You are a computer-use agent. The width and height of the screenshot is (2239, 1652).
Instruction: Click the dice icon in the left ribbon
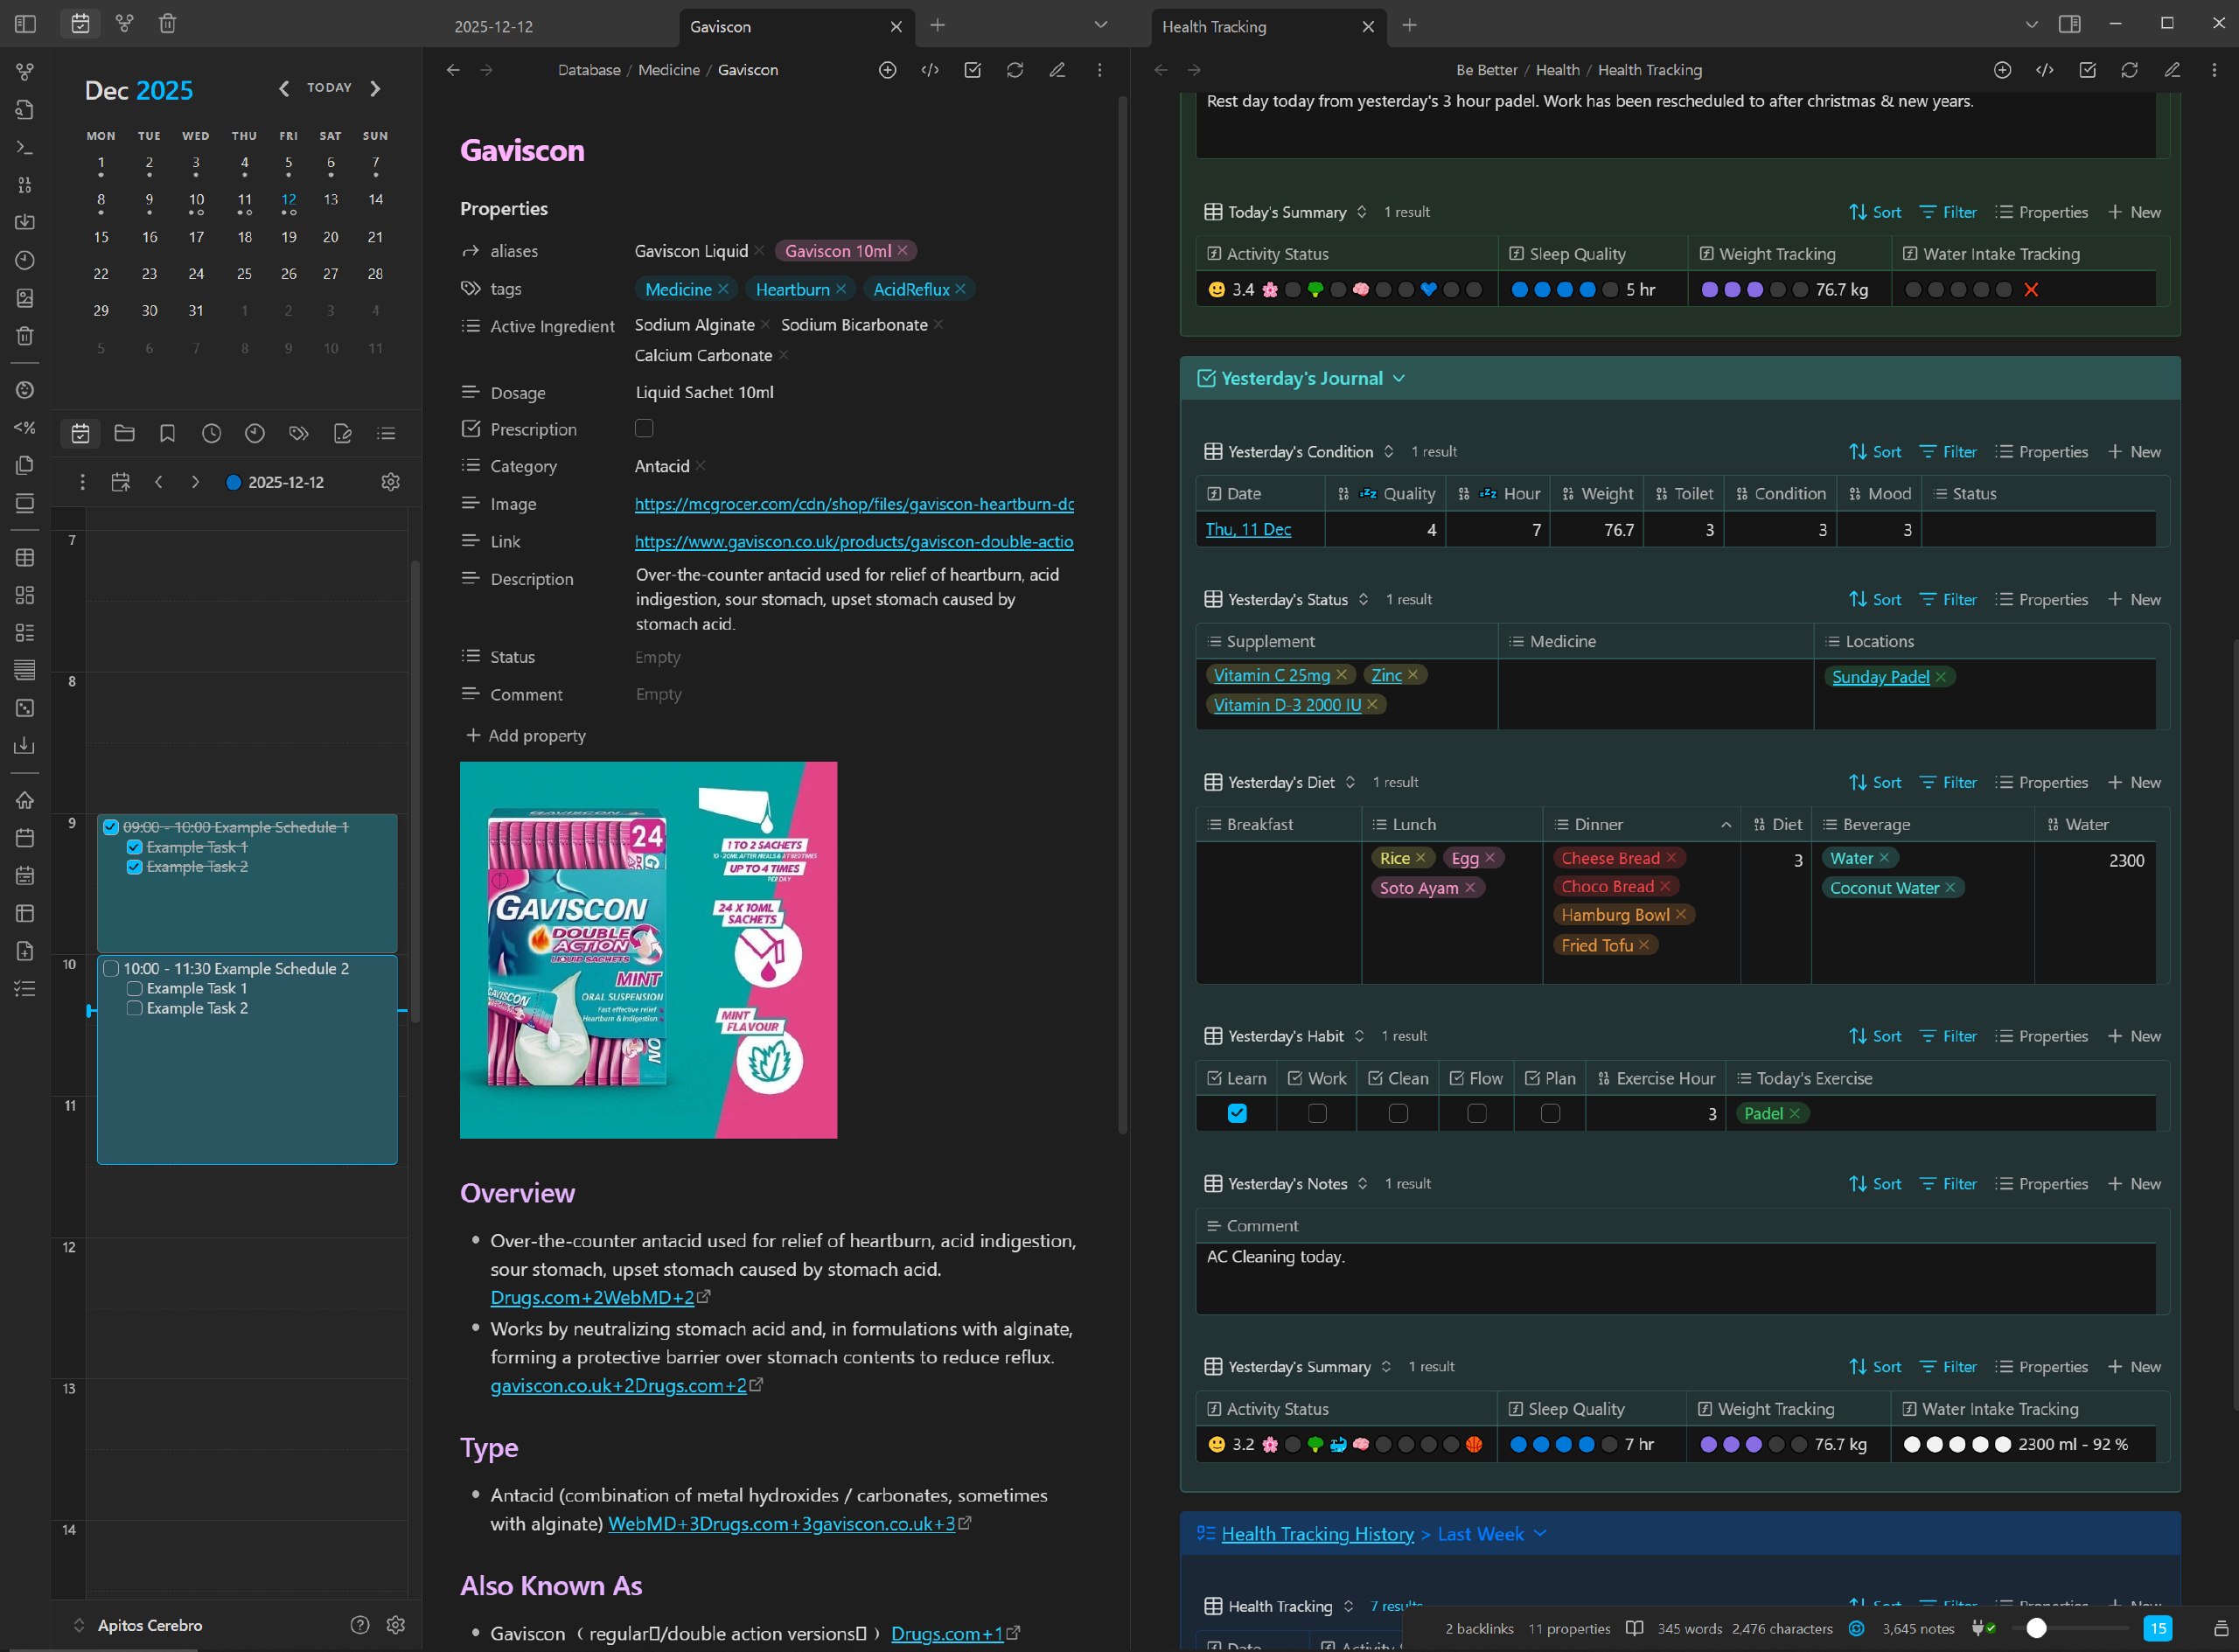tap(25, 708)
